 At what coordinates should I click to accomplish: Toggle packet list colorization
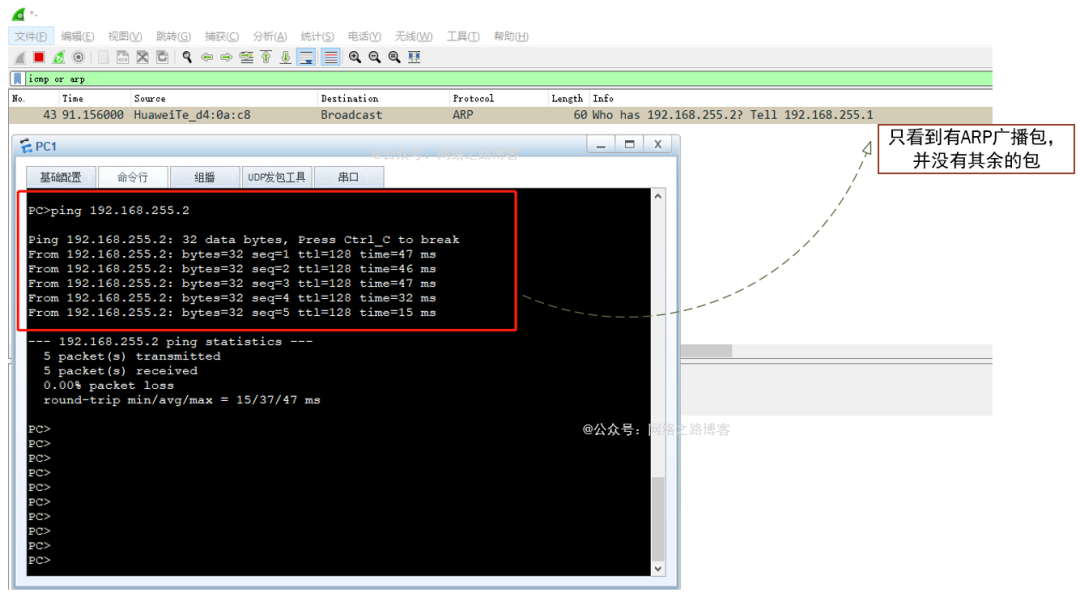coord(331,57)
